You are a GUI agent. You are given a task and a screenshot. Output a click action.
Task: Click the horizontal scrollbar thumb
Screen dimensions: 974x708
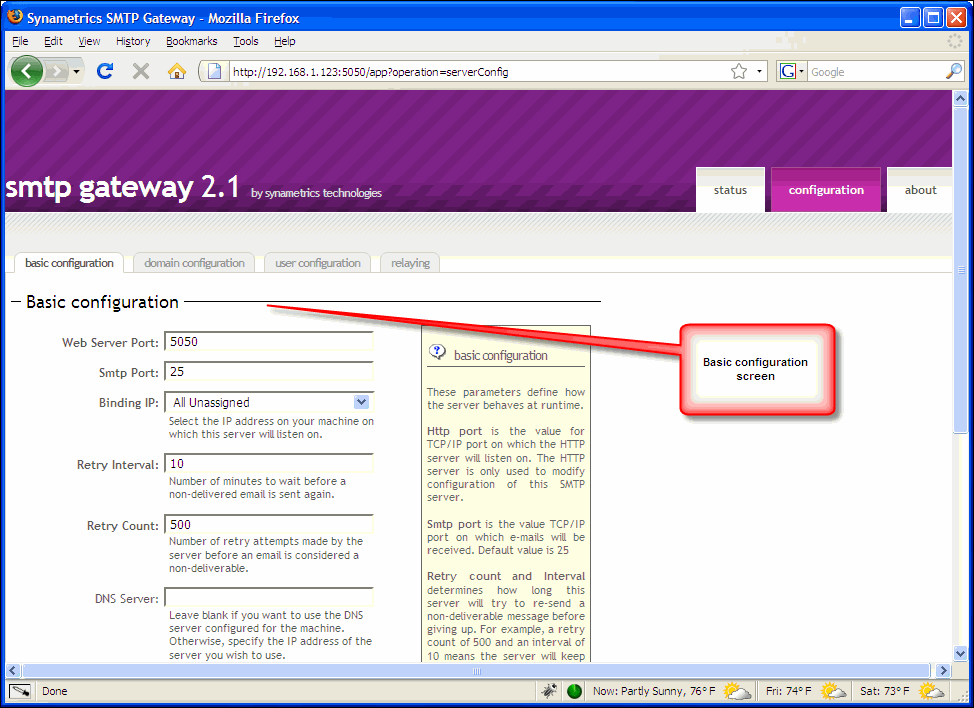476,670
